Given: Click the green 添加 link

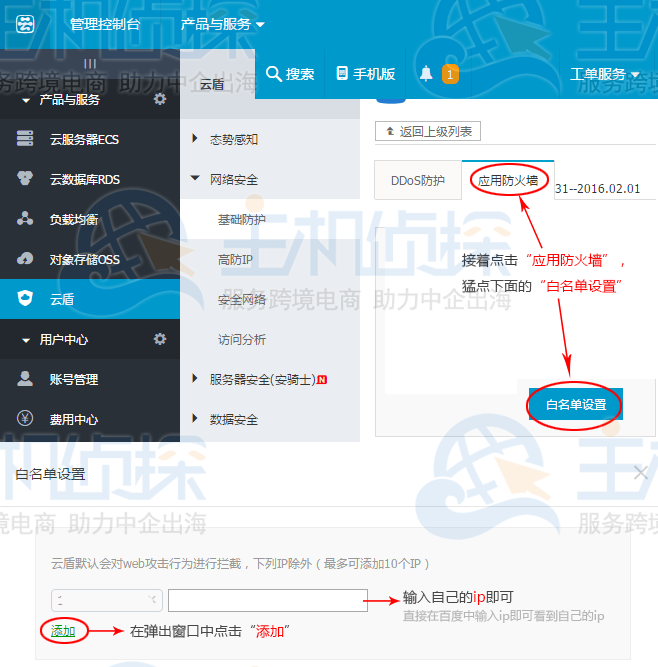Looking at the screenshot, I should click(63, 631).
